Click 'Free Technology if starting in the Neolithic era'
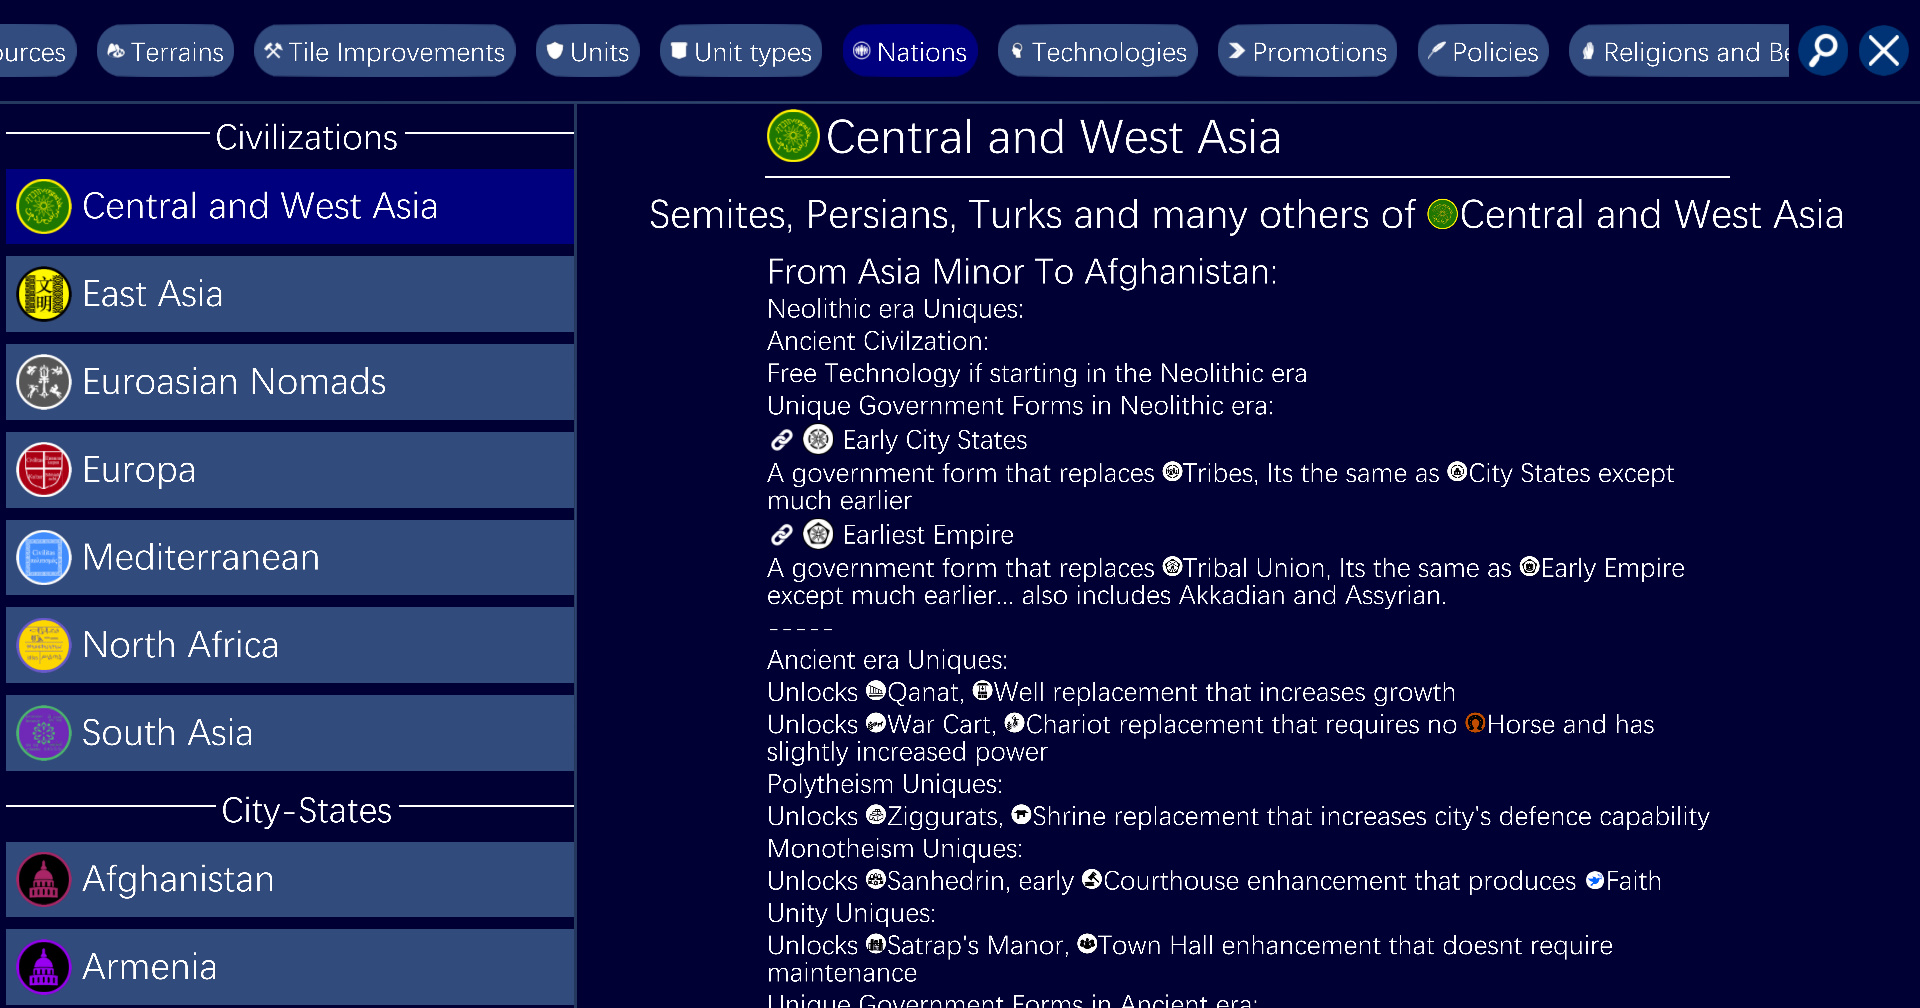 (1037, 373)
